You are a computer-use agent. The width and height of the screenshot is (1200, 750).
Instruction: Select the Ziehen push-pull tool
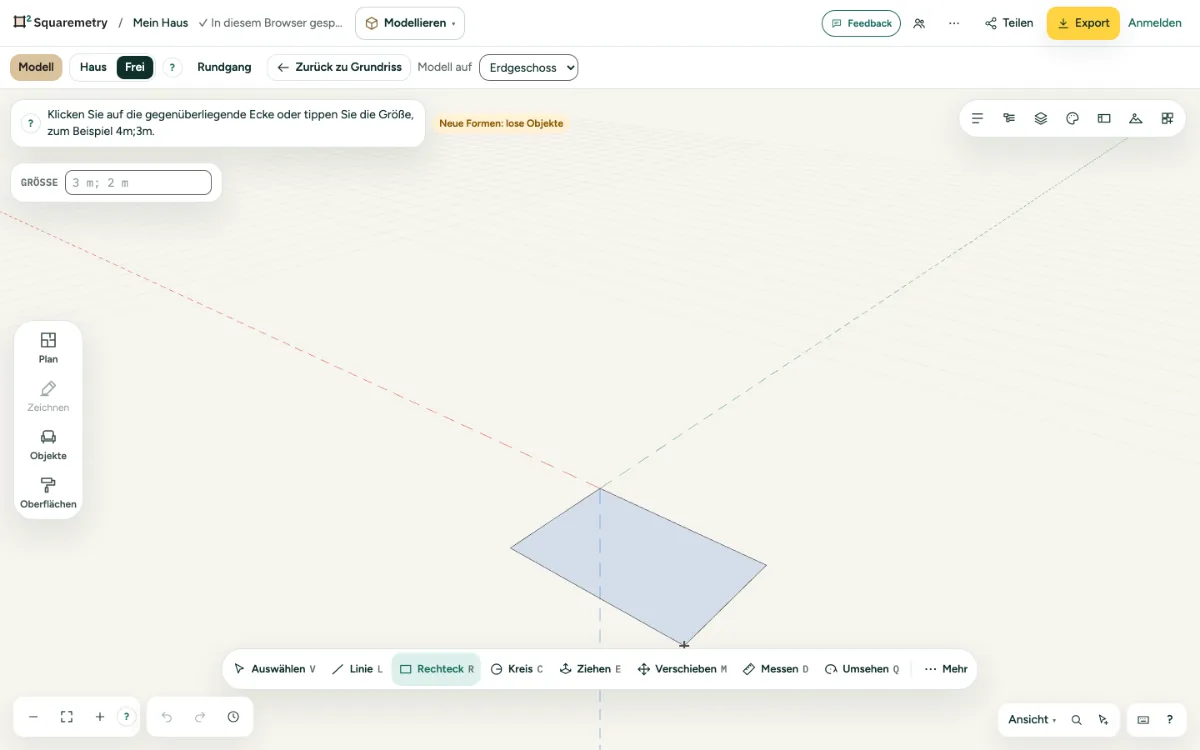tap(590, 669)
